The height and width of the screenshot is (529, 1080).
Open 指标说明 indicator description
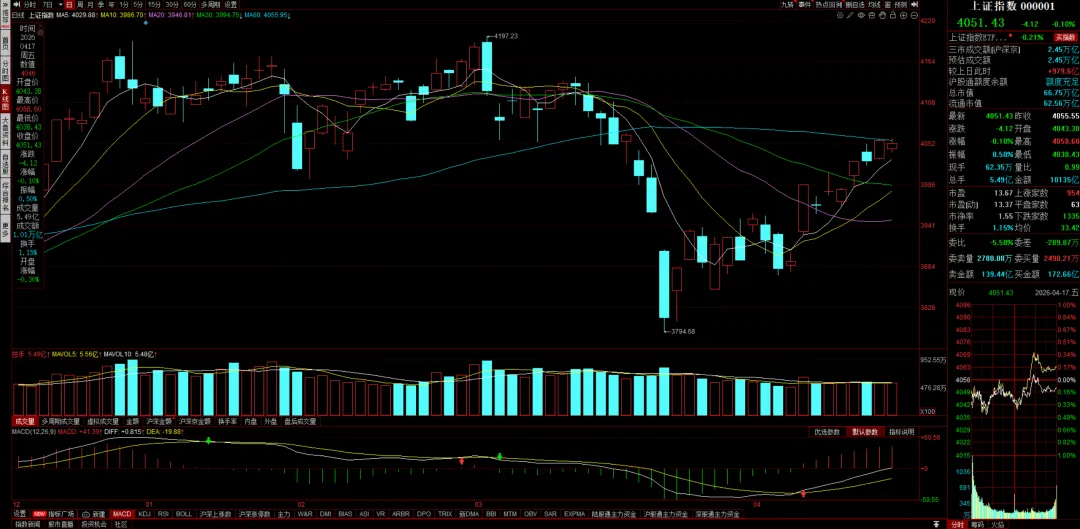[901, 432]
